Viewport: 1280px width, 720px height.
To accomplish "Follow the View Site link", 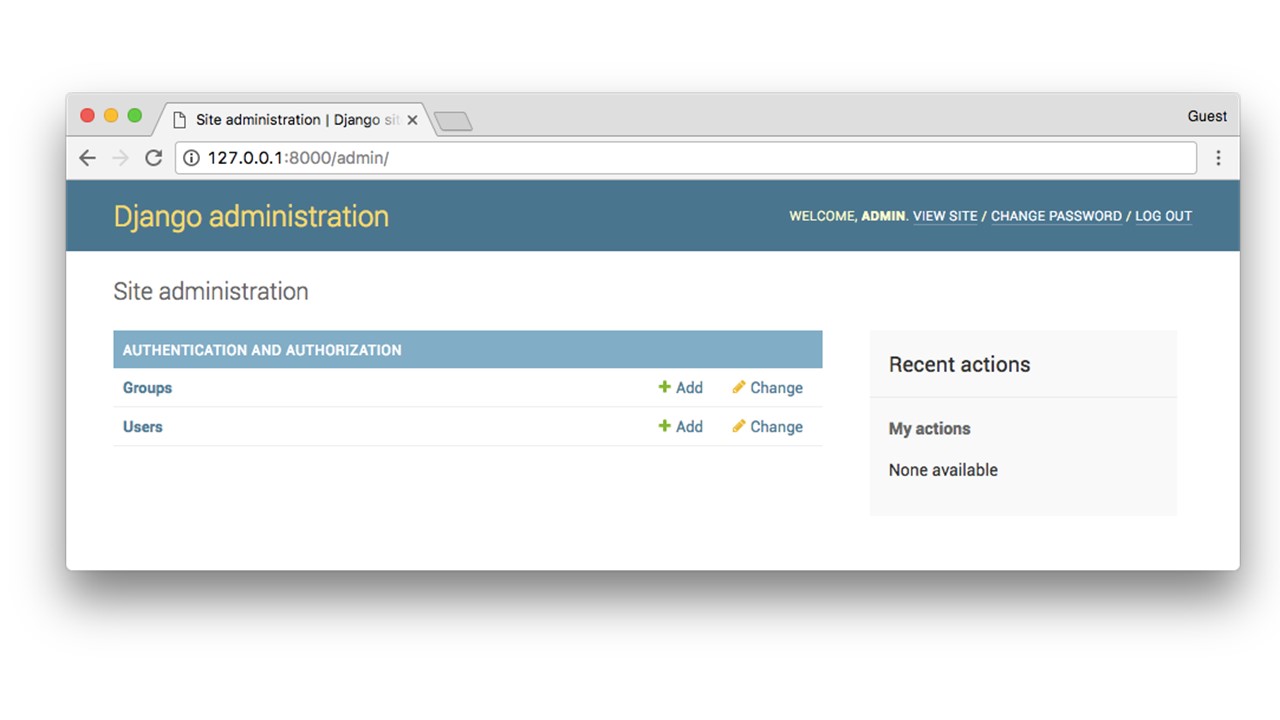I will point(945,216).
